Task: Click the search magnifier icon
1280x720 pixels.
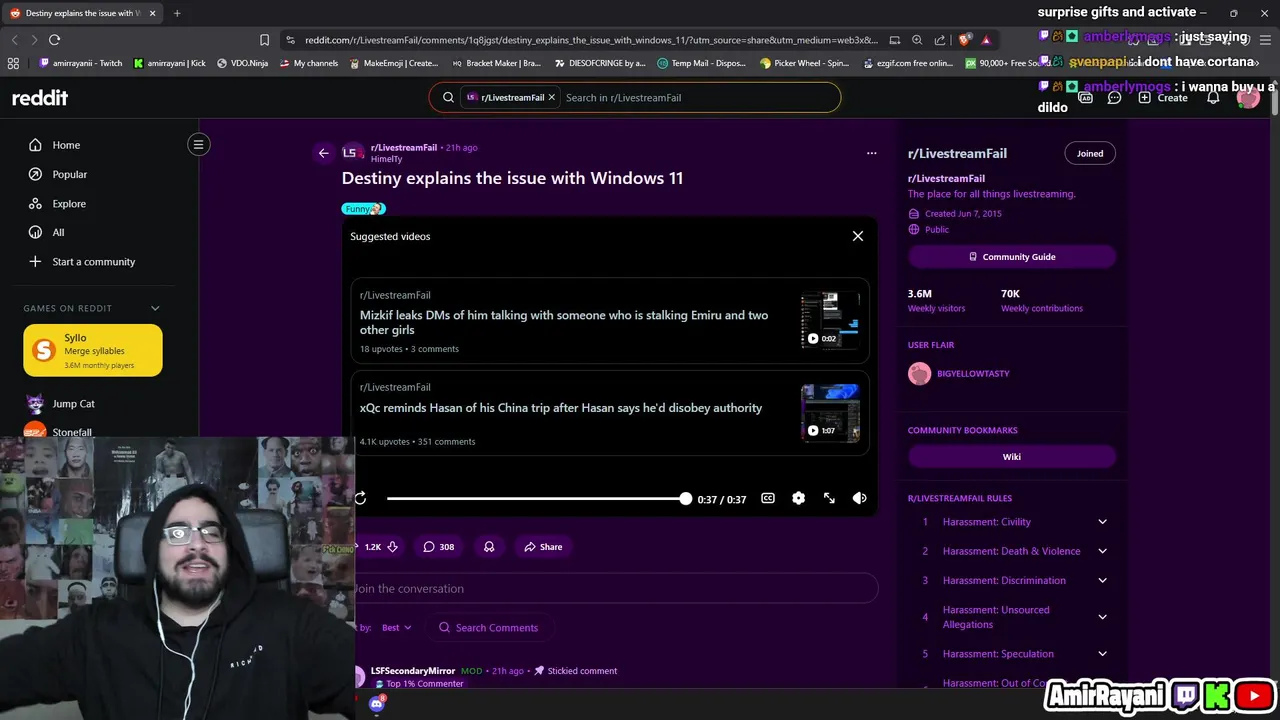Action: tap(447, 98)
